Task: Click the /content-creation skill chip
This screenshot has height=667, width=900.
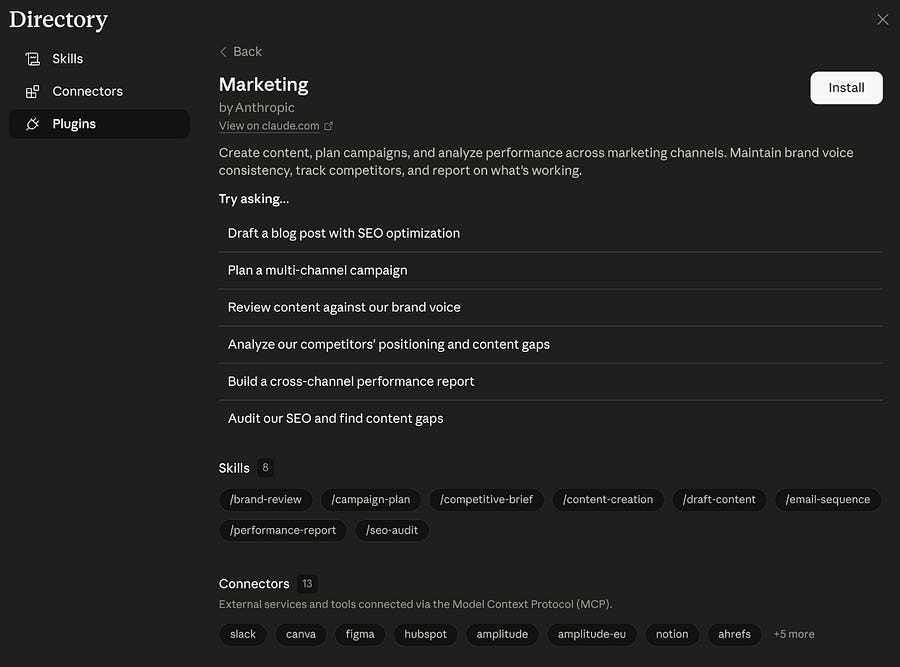Action: [608, 499]
